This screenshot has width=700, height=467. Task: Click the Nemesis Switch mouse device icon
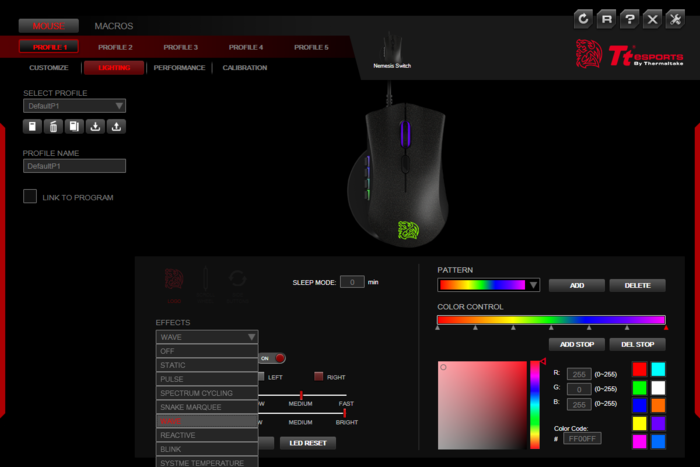[x=392, y=50]
